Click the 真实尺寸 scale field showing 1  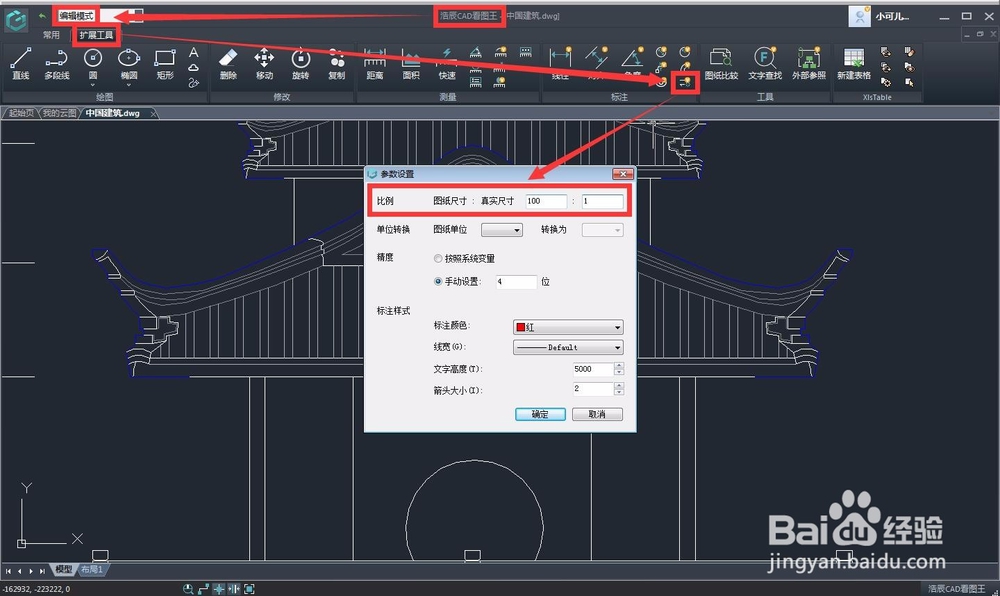603,201
